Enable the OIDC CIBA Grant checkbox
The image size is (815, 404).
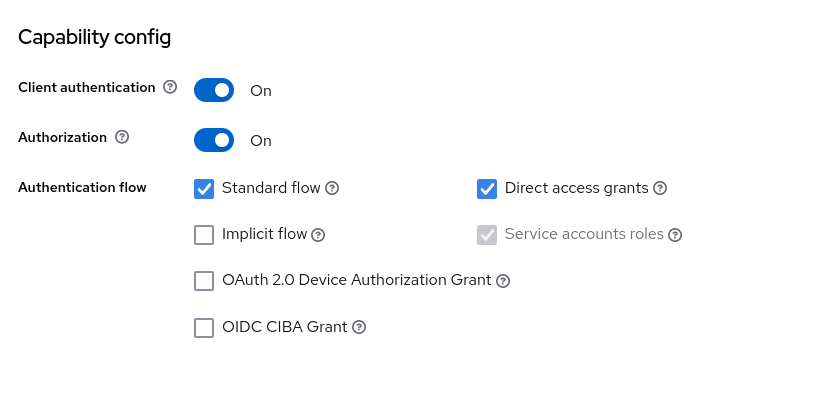204,327
